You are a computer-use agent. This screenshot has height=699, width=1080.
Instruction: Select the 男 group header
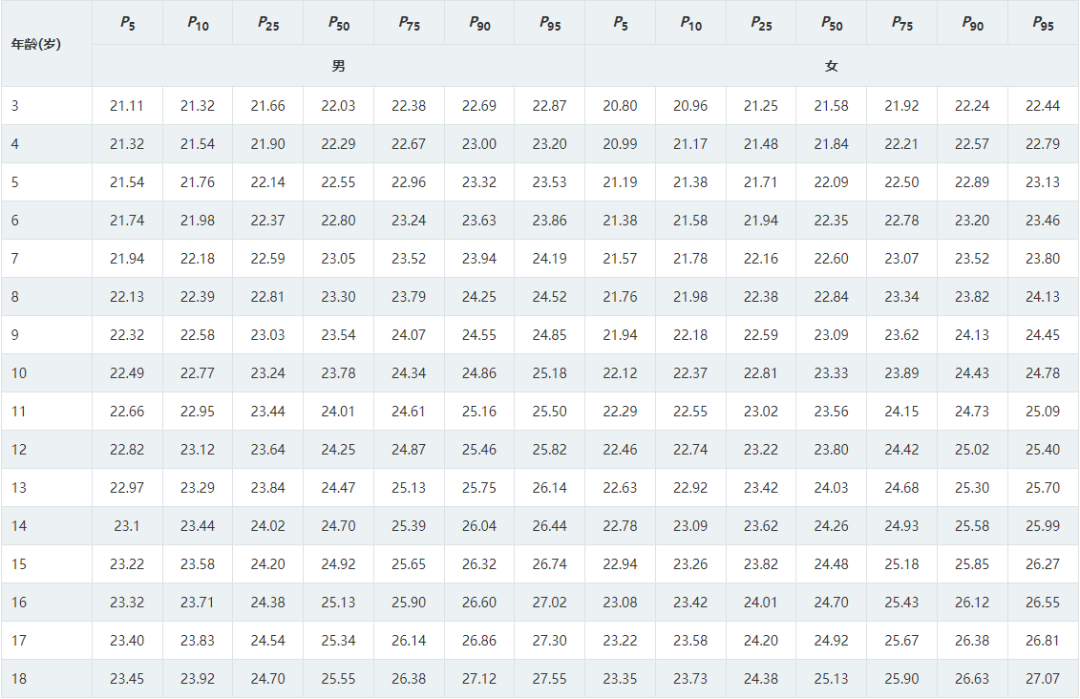[338, 66]
